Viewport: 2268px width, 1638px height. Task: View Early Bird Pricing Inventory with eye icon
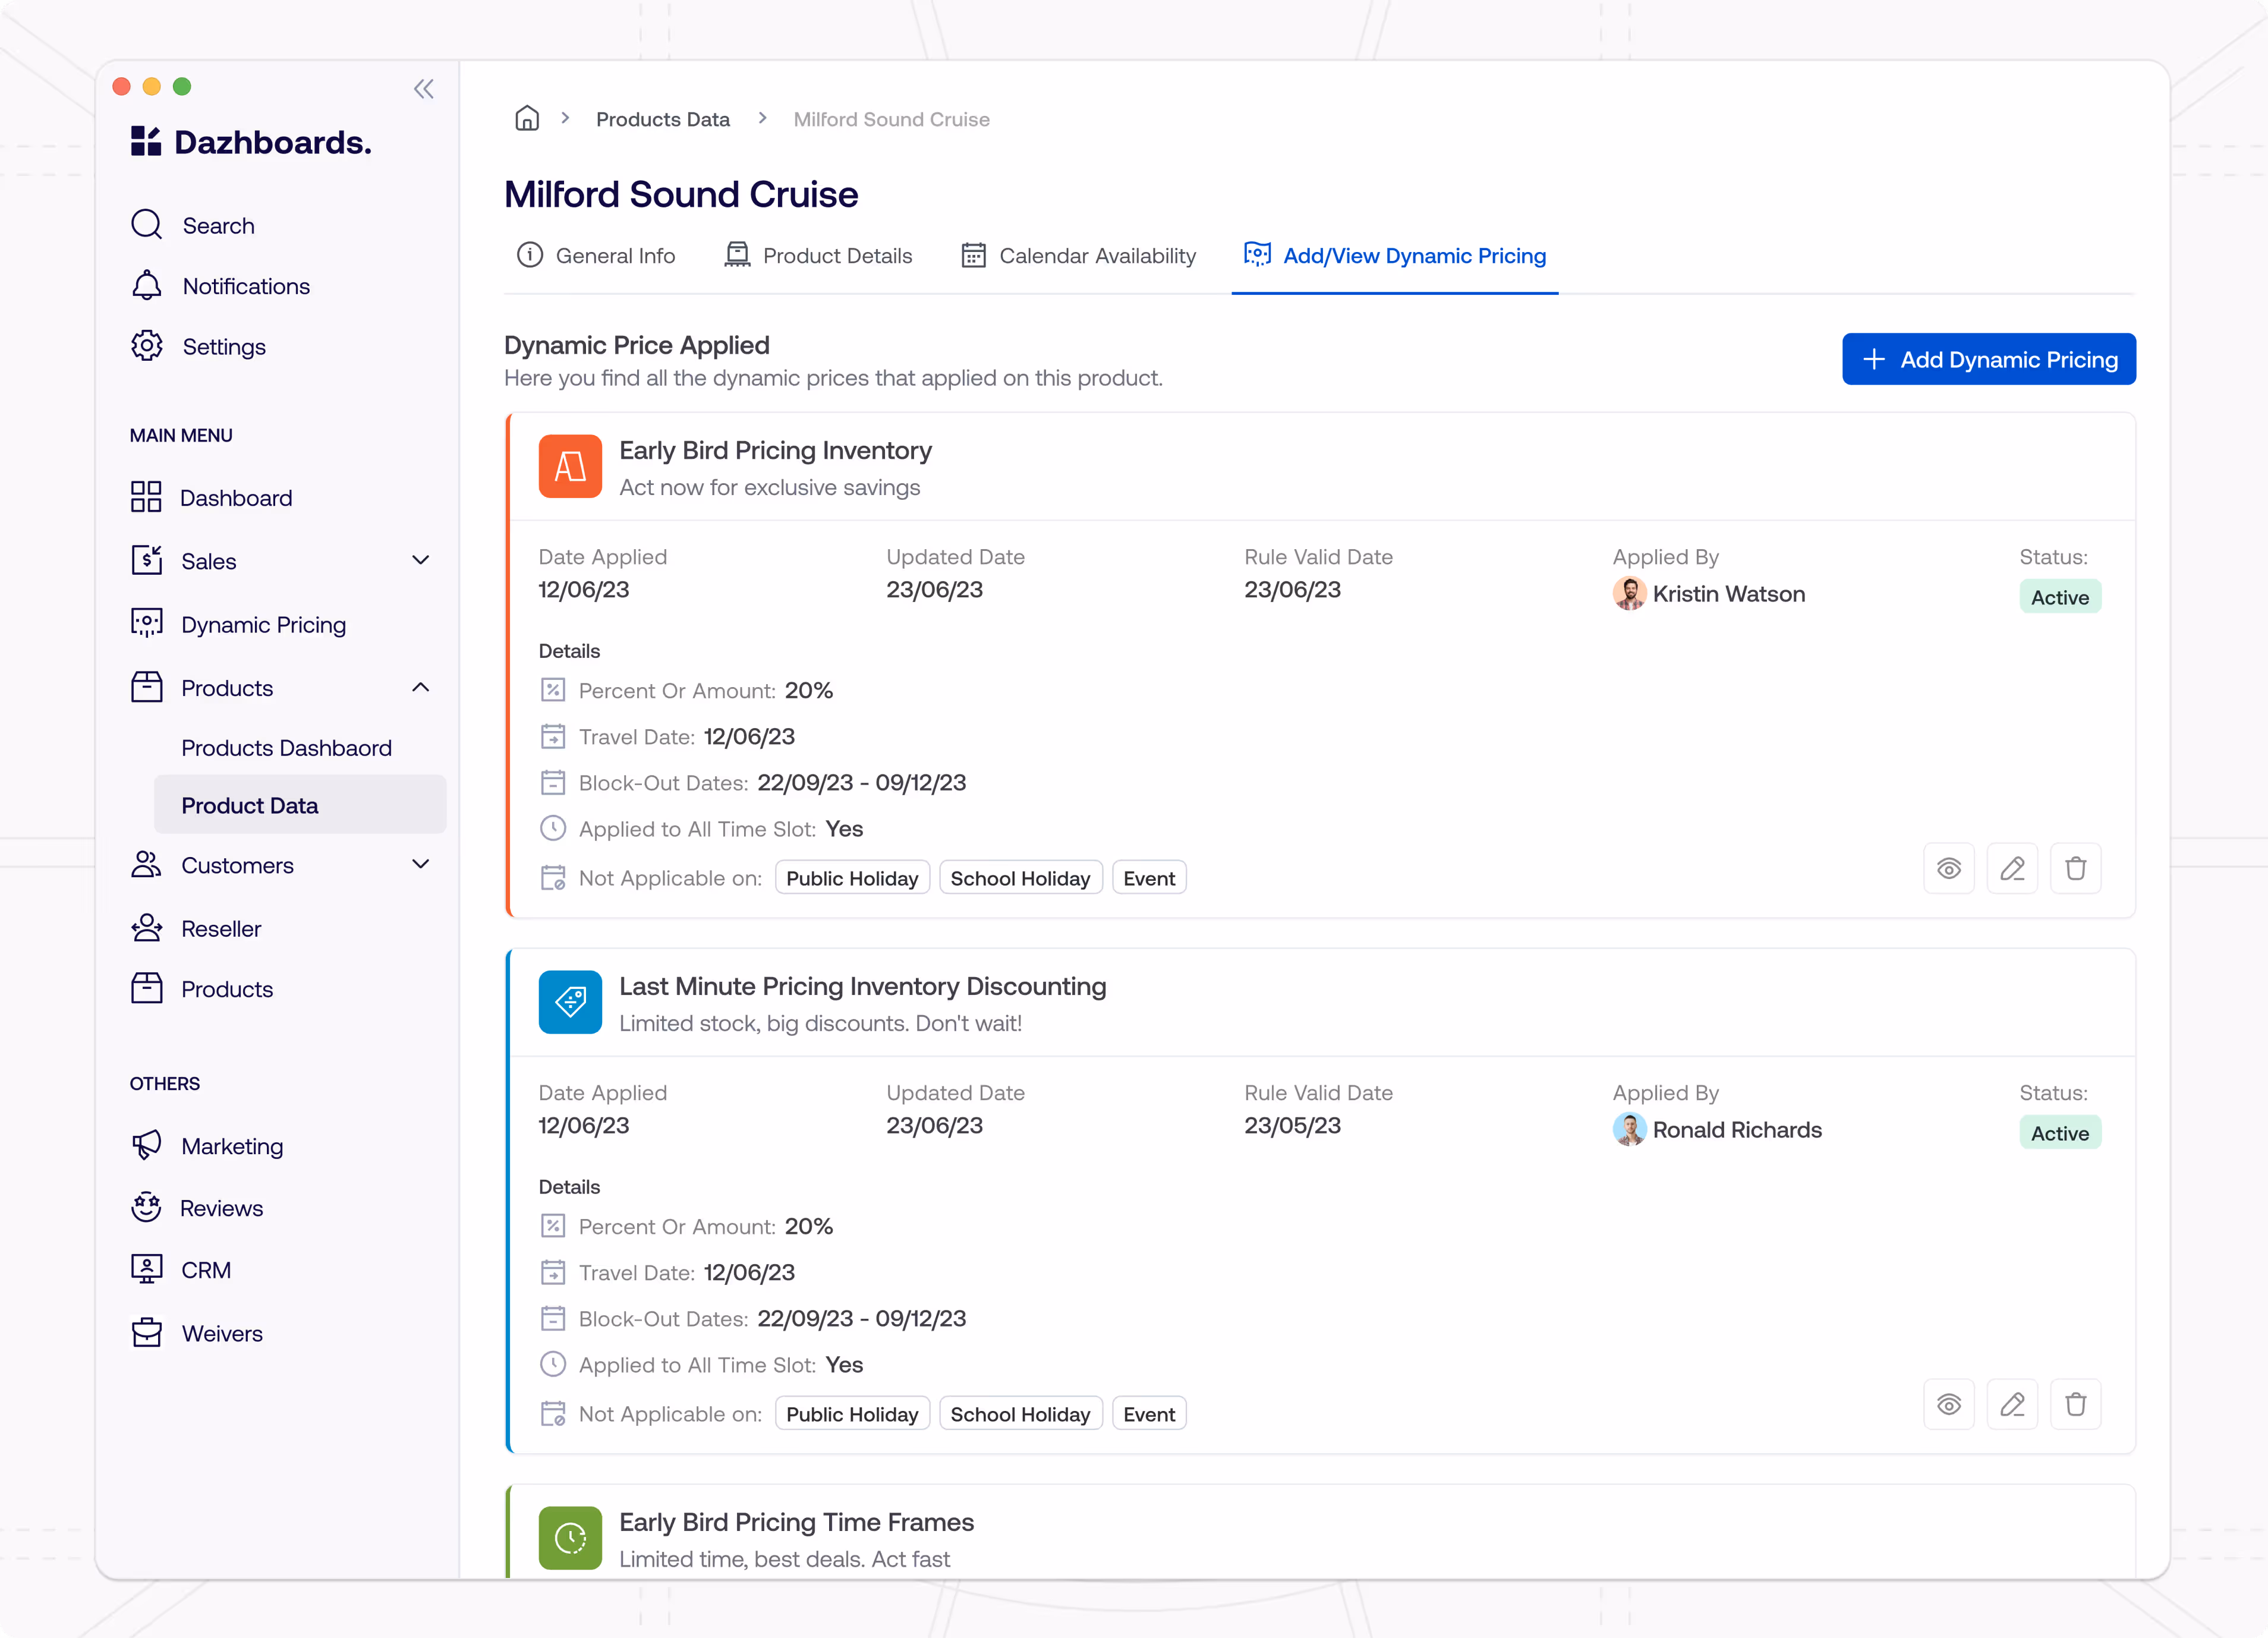(x=1948, y=868)
